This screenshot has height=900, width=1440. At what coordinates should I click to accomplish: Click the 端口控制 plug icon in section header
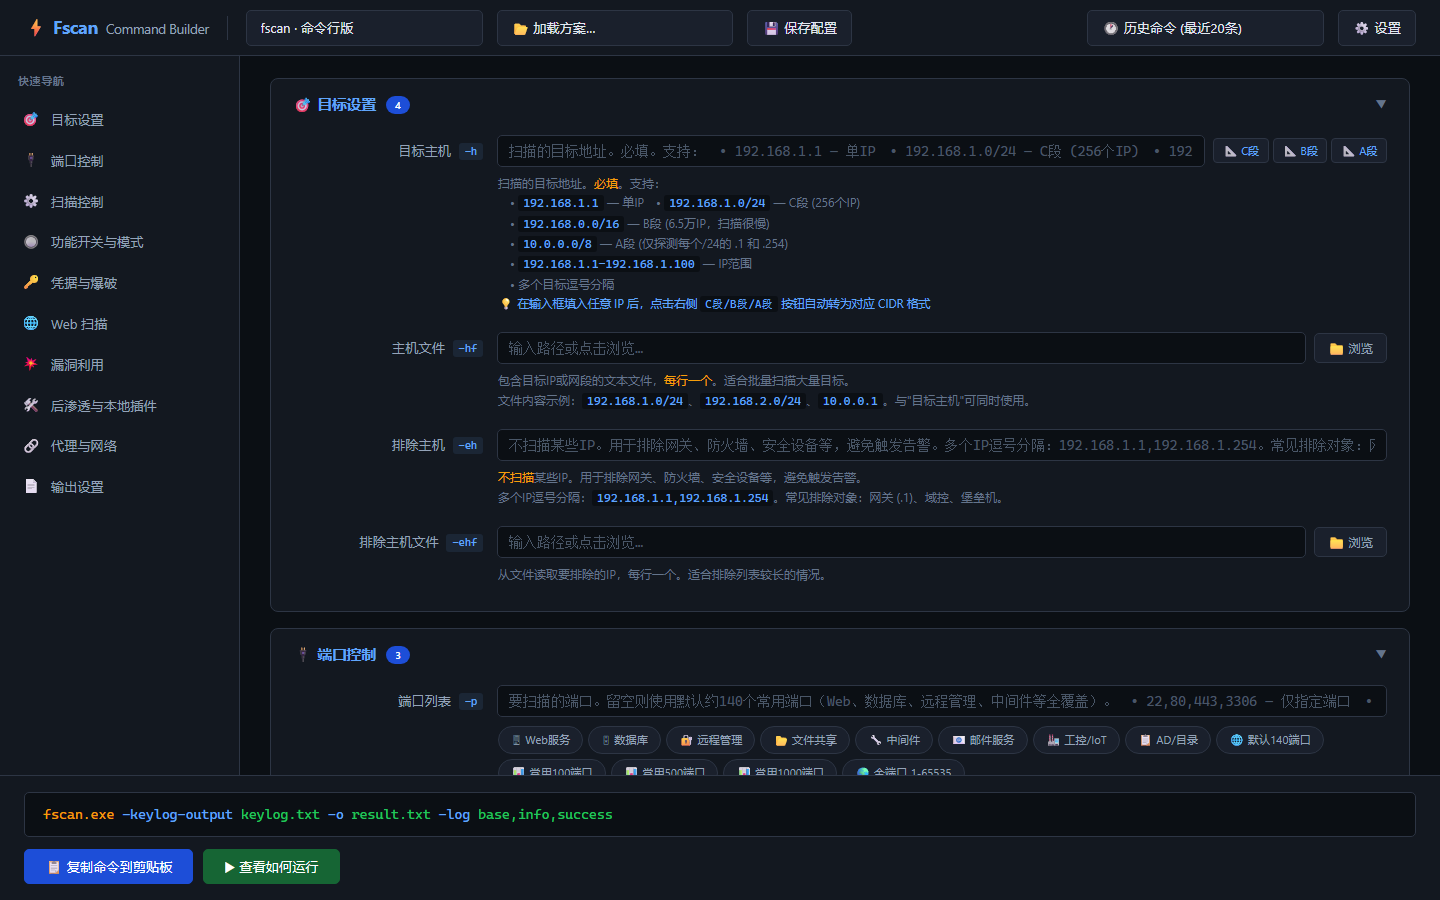[303, 654]
